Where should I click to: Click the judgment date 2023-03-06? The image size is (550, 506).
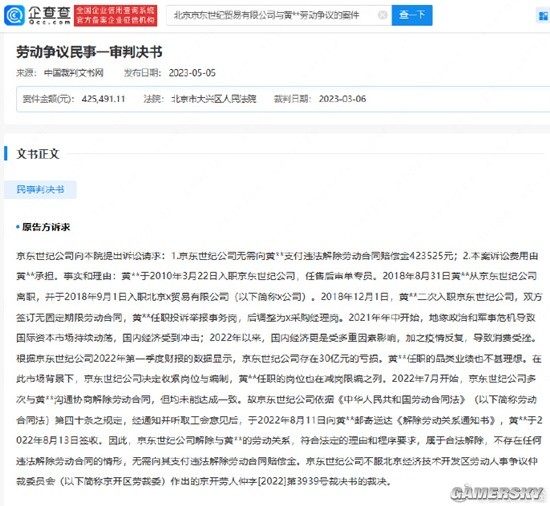tap(342, 99)
